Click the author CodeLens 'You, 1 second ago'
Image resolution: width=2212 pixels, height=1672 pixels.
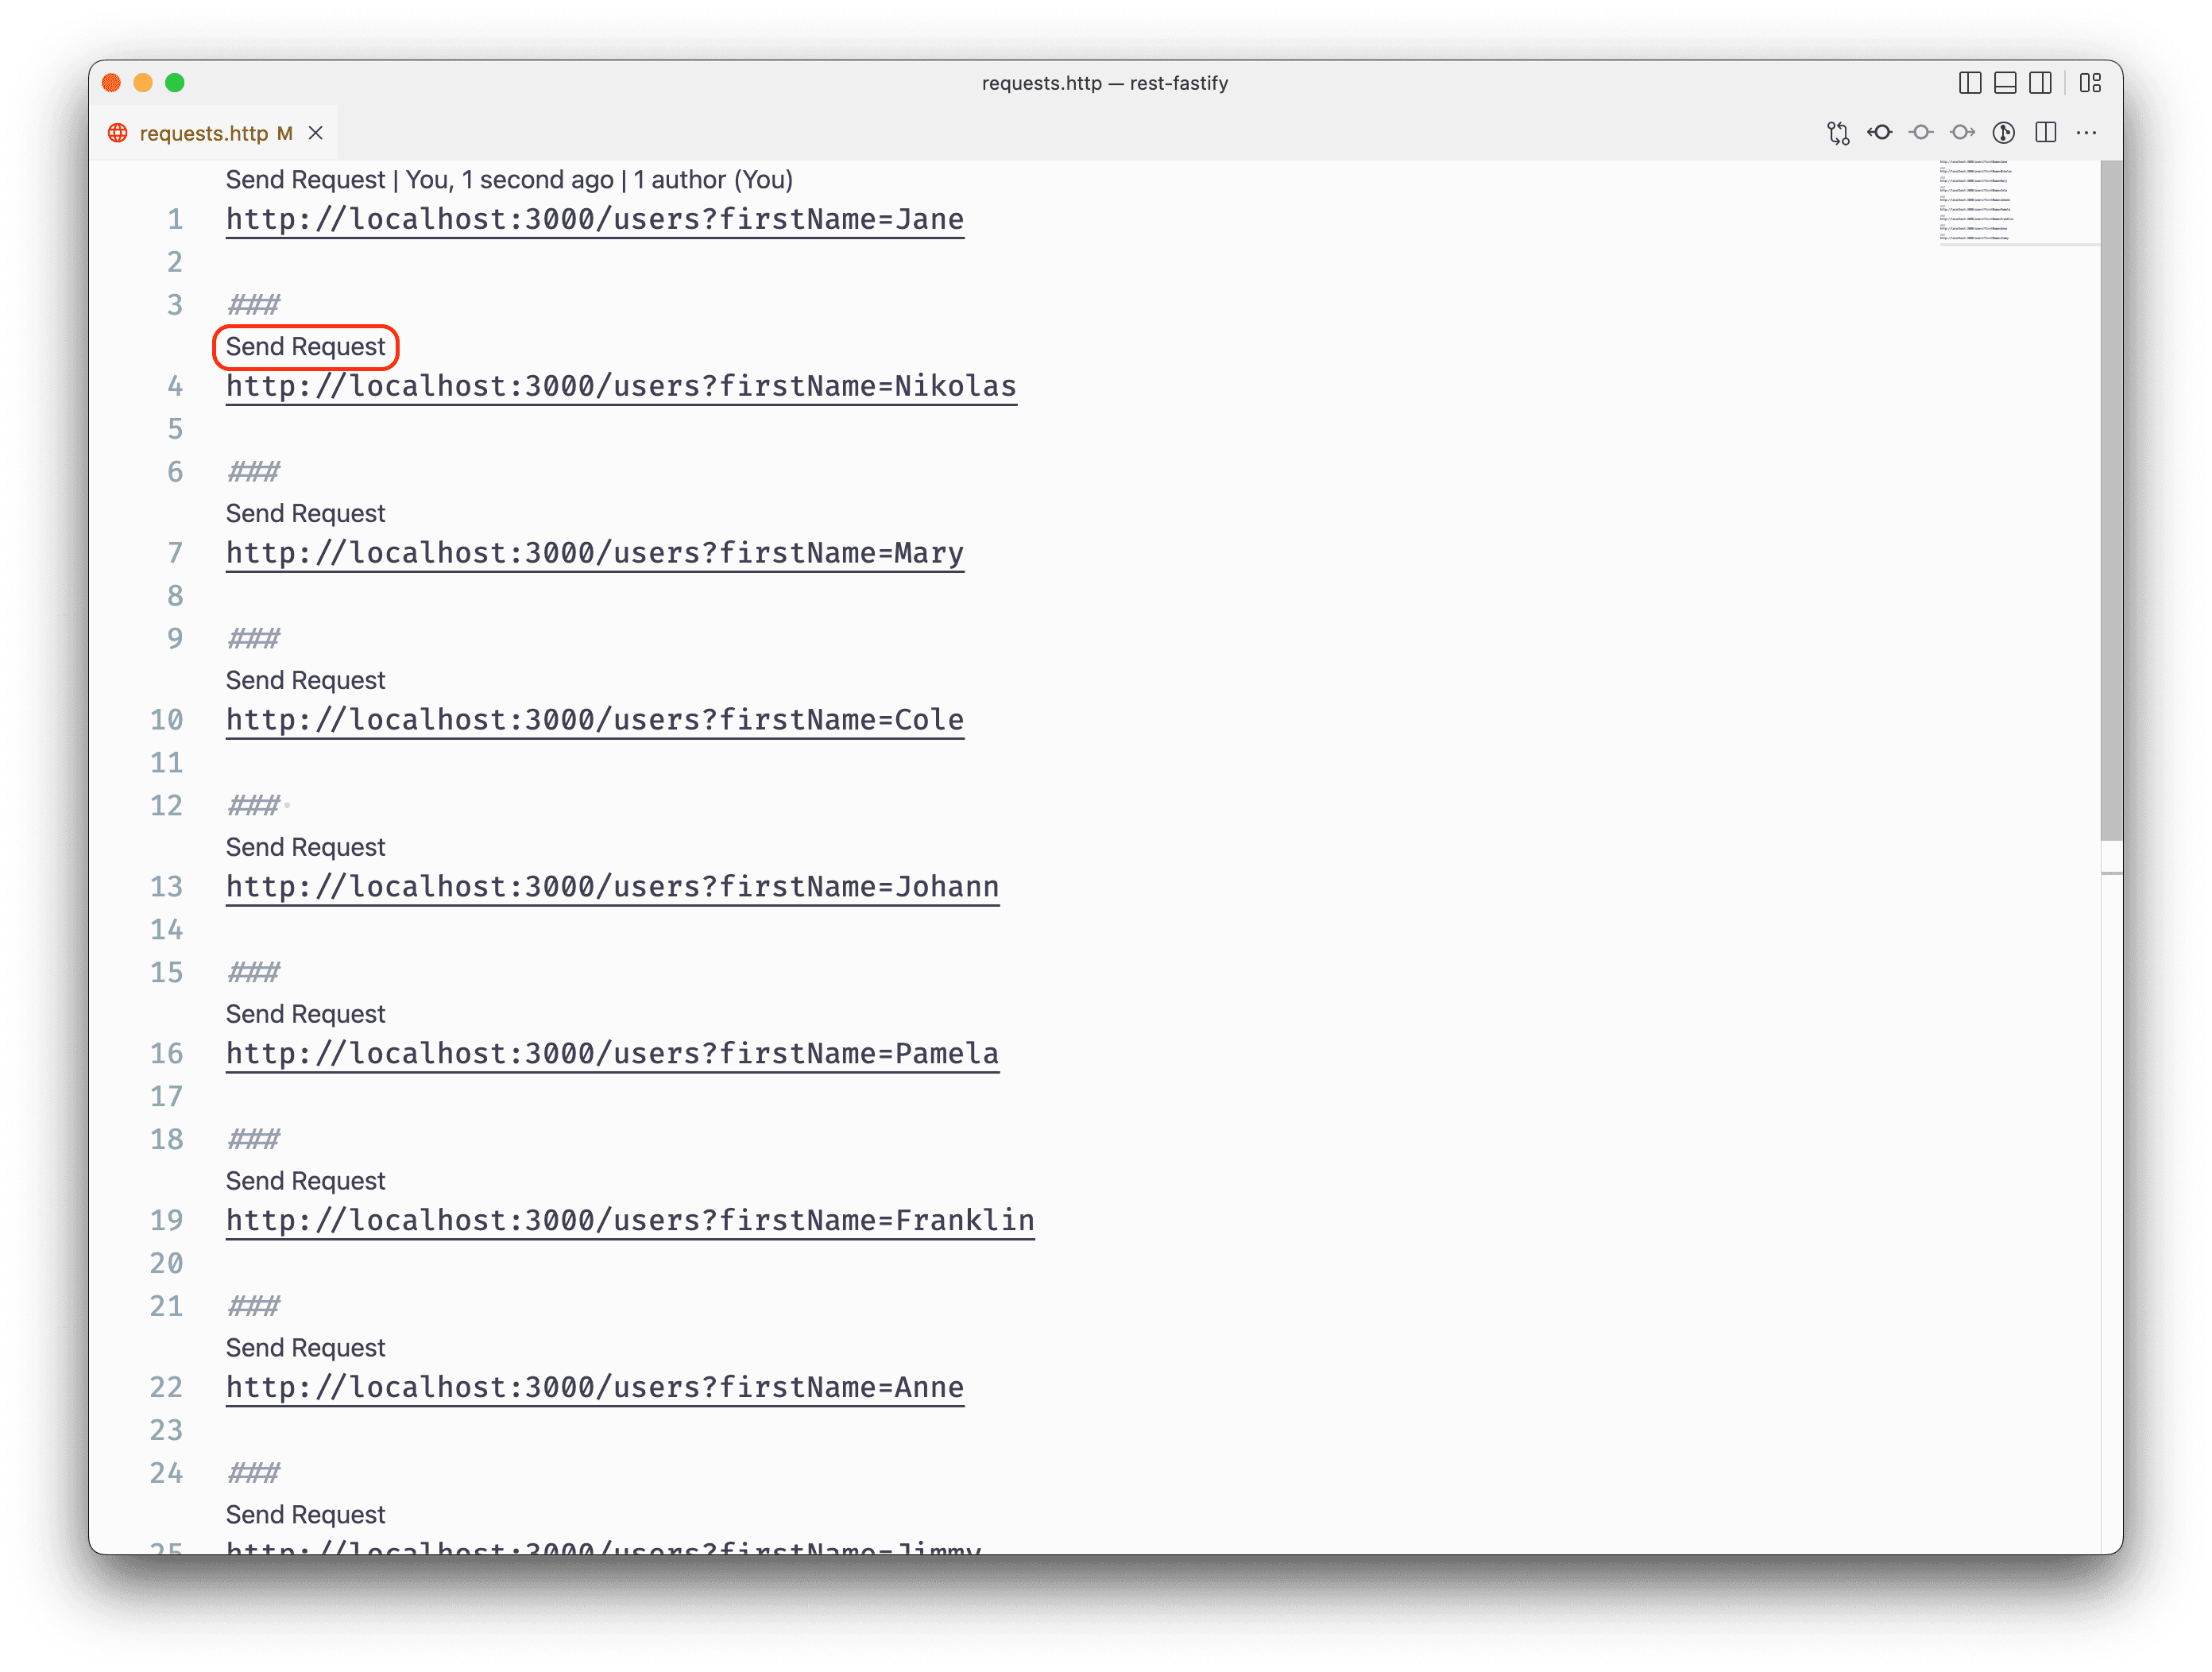[509, 180]
